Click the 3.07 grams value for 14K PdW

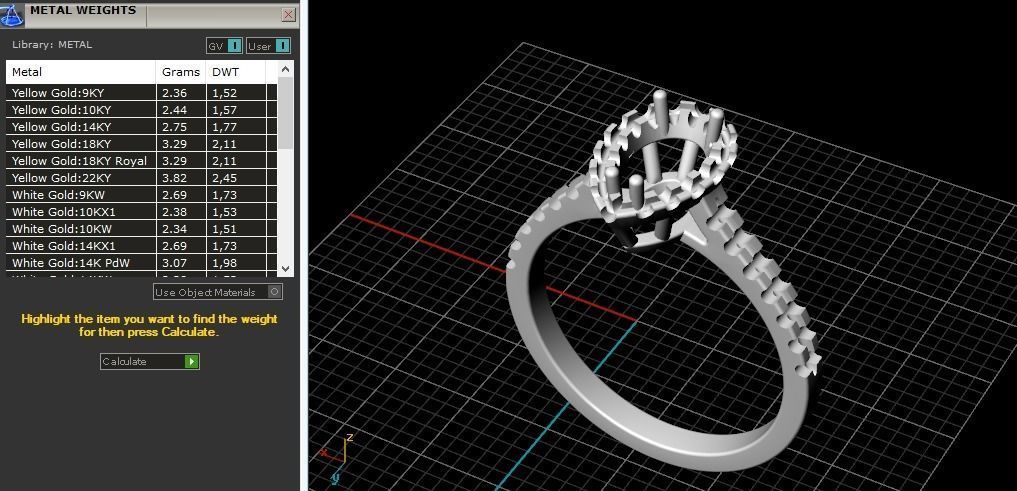(174, 263)
